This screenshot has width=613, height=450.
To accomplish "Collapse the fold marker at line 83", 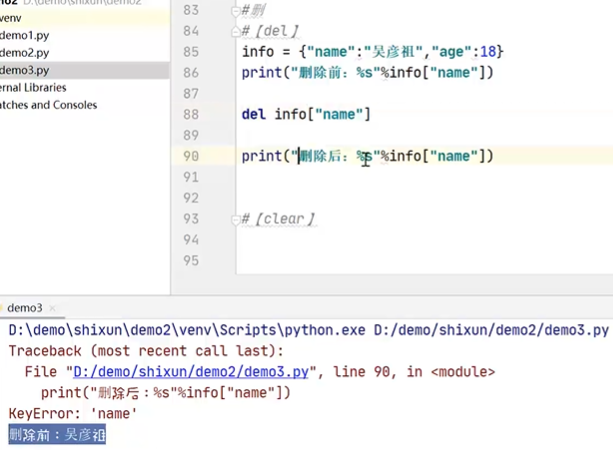I will click(x=236, y=12).
